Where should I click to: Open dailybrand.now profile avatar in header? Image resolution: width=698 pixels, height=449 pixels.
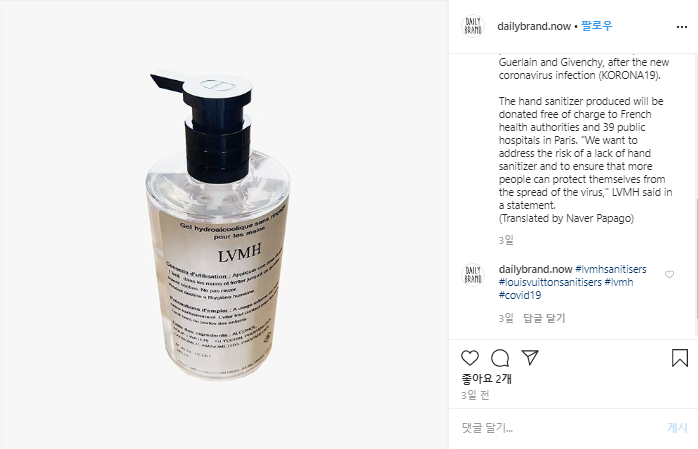[x=473, y=26]
